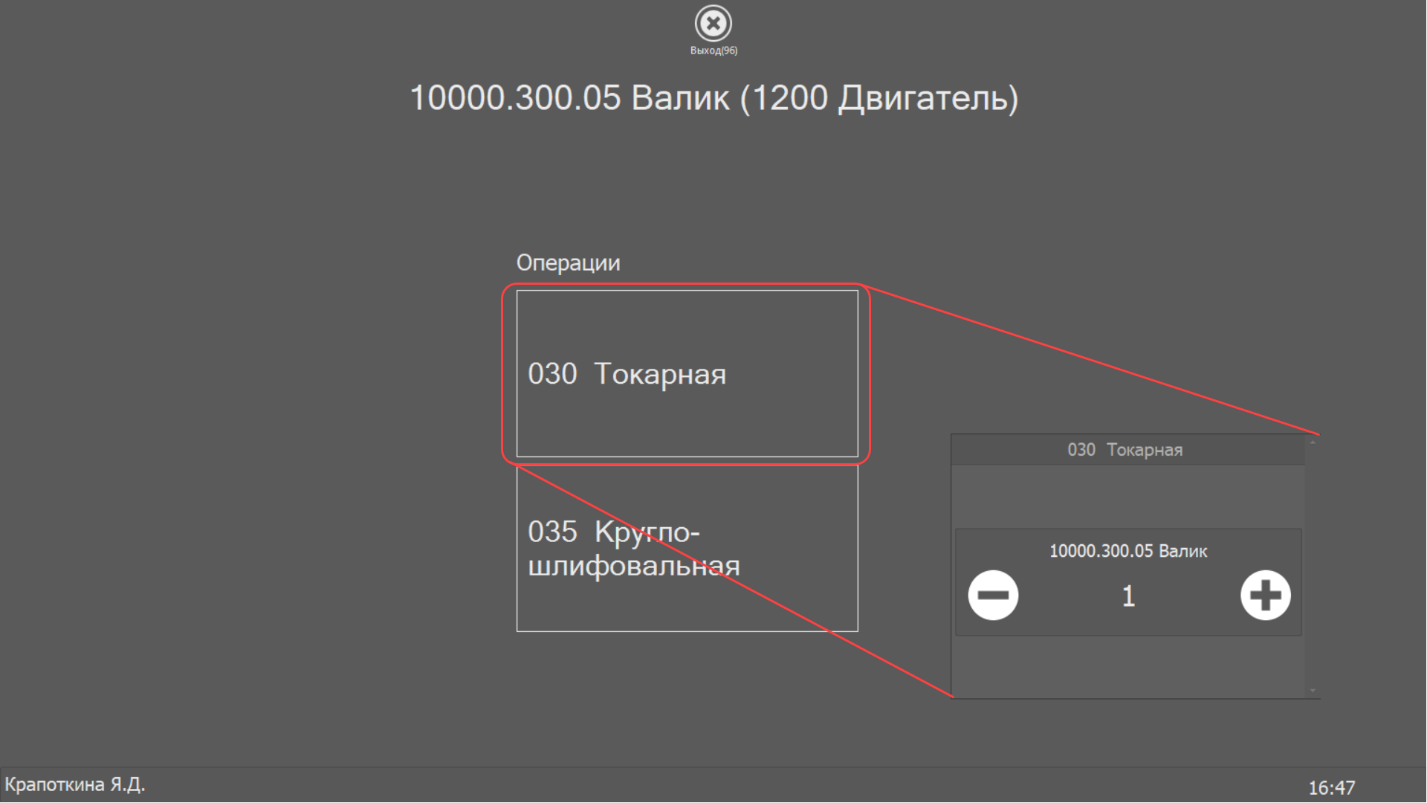Image resolution: width=1427 pixels, height=803 pixels.
Task: Click the 030 Токарная header in the popup
Action: click(1127, 449)
